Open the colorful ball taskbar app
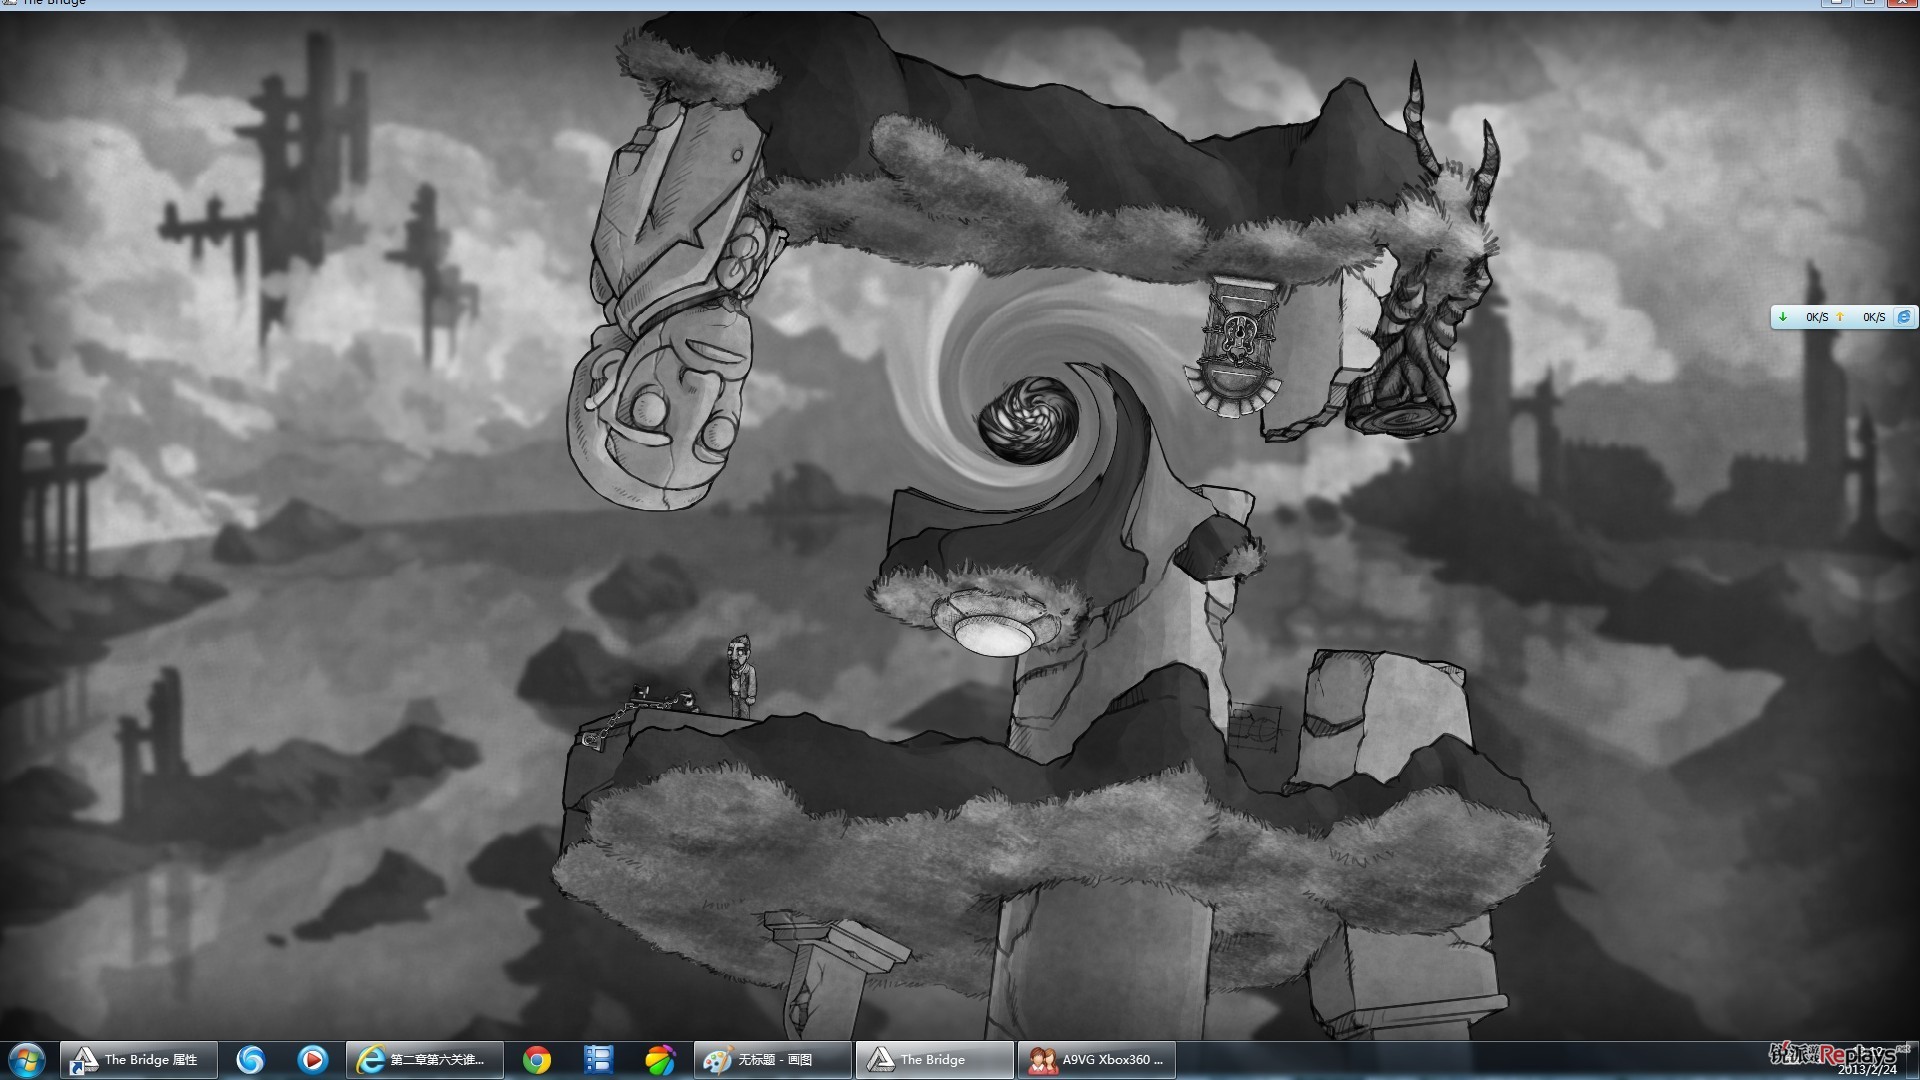This screenshot has height=1080, width=1920. click(x=660, y=1060)
